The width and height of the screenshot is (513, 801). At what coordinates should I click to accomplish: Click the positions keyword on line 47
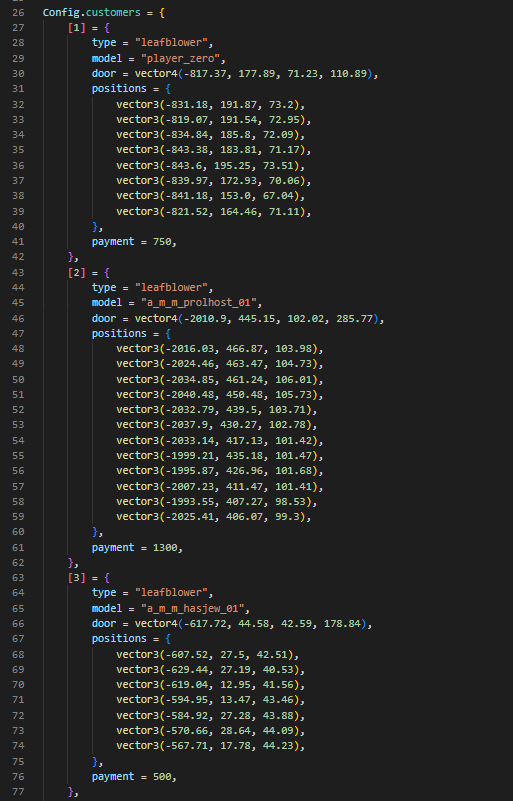click(x=119, y=334)
